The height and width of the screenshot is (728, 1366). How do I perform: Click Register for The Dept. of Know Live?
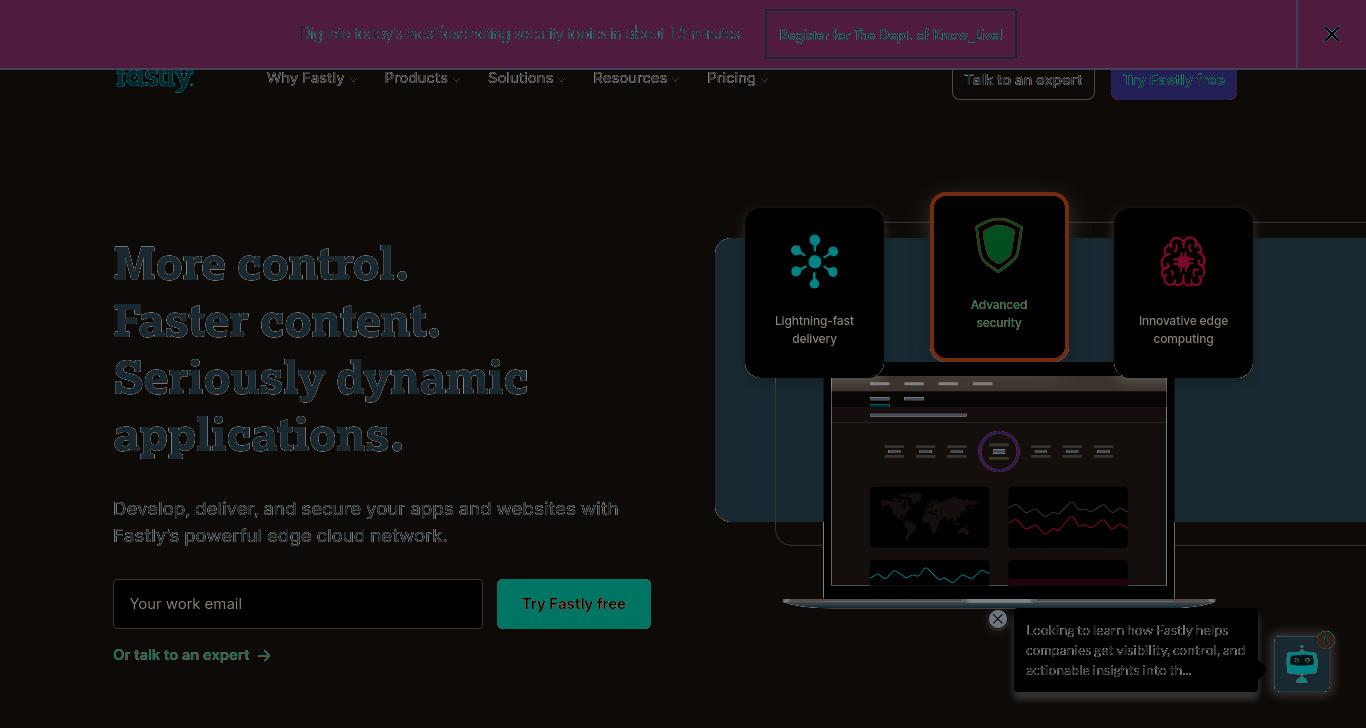tap(890, 34)
